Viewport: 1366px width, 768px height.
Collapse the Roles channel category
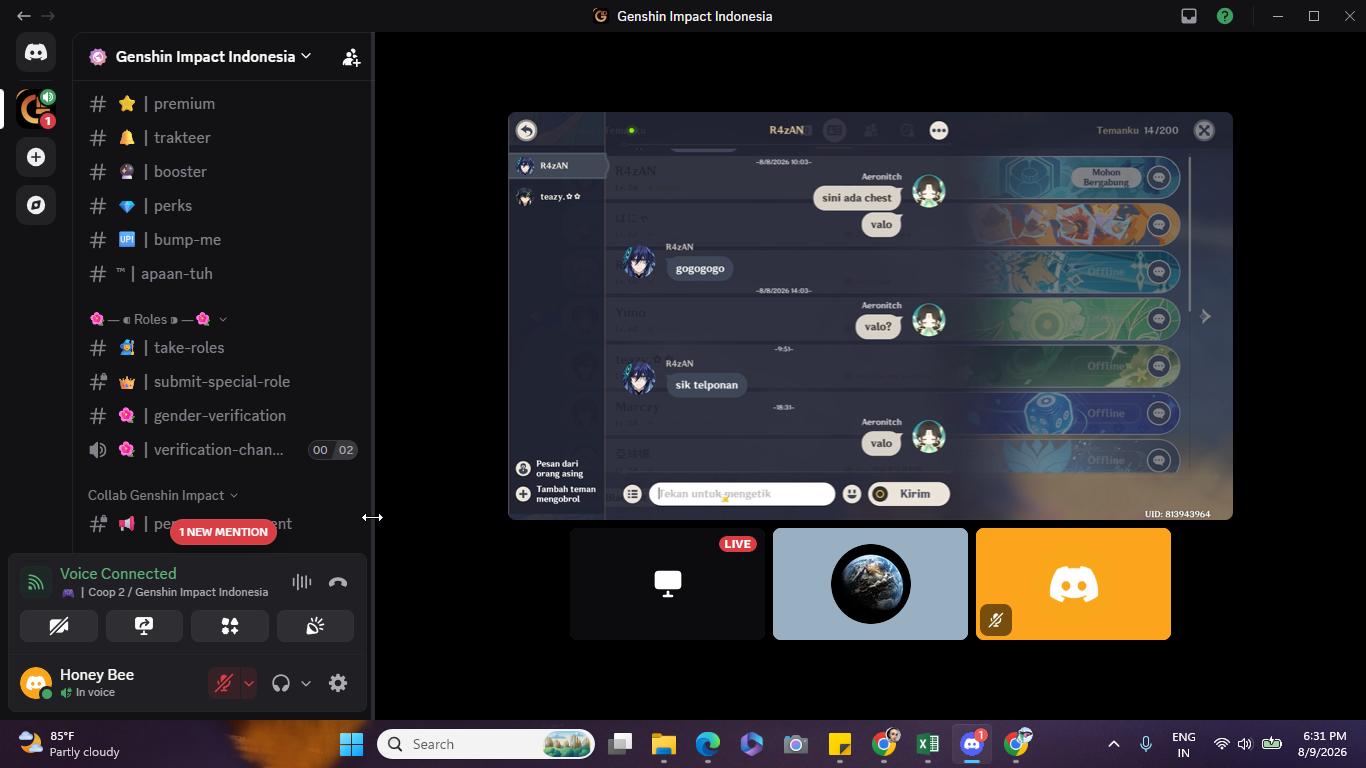point(158,319)
